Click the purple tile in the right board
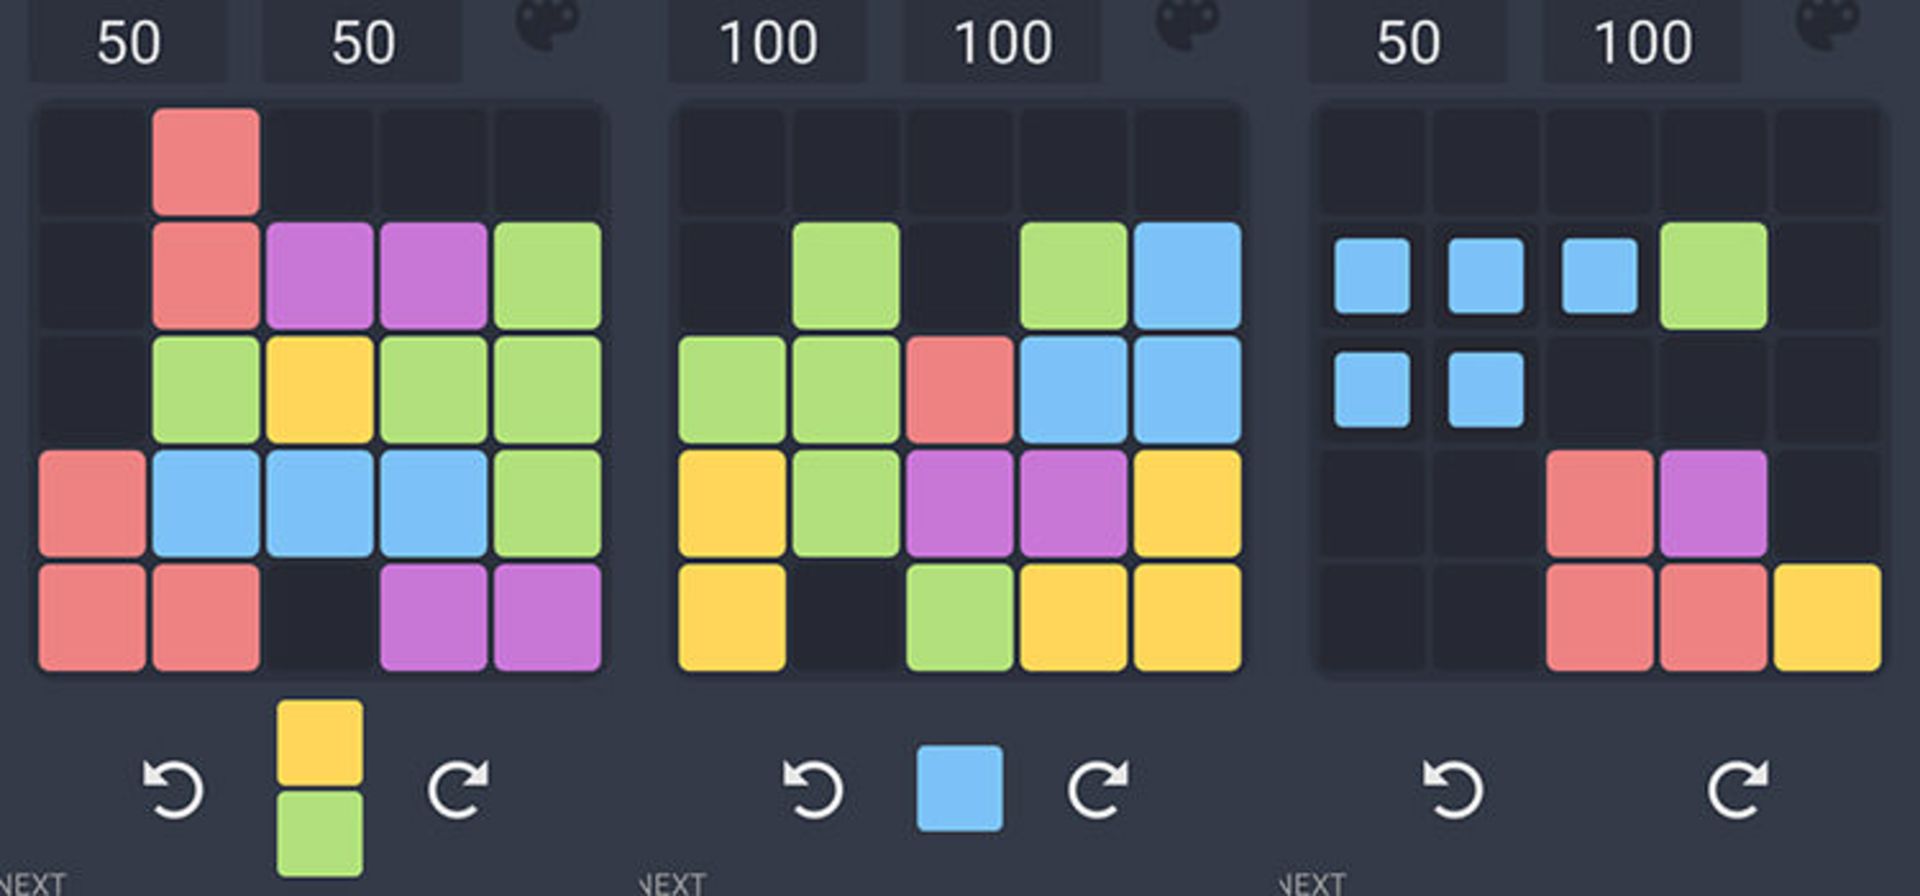 pos(1713,504)
